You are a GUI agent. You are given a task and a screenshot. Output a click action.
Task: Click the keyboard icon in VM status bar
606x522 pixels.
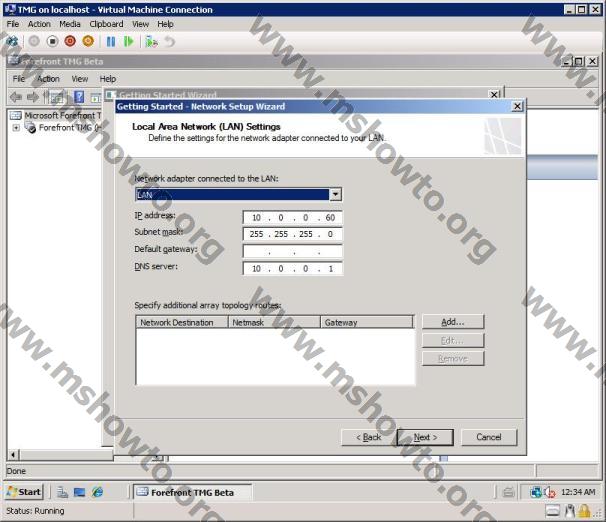[553, 511]
